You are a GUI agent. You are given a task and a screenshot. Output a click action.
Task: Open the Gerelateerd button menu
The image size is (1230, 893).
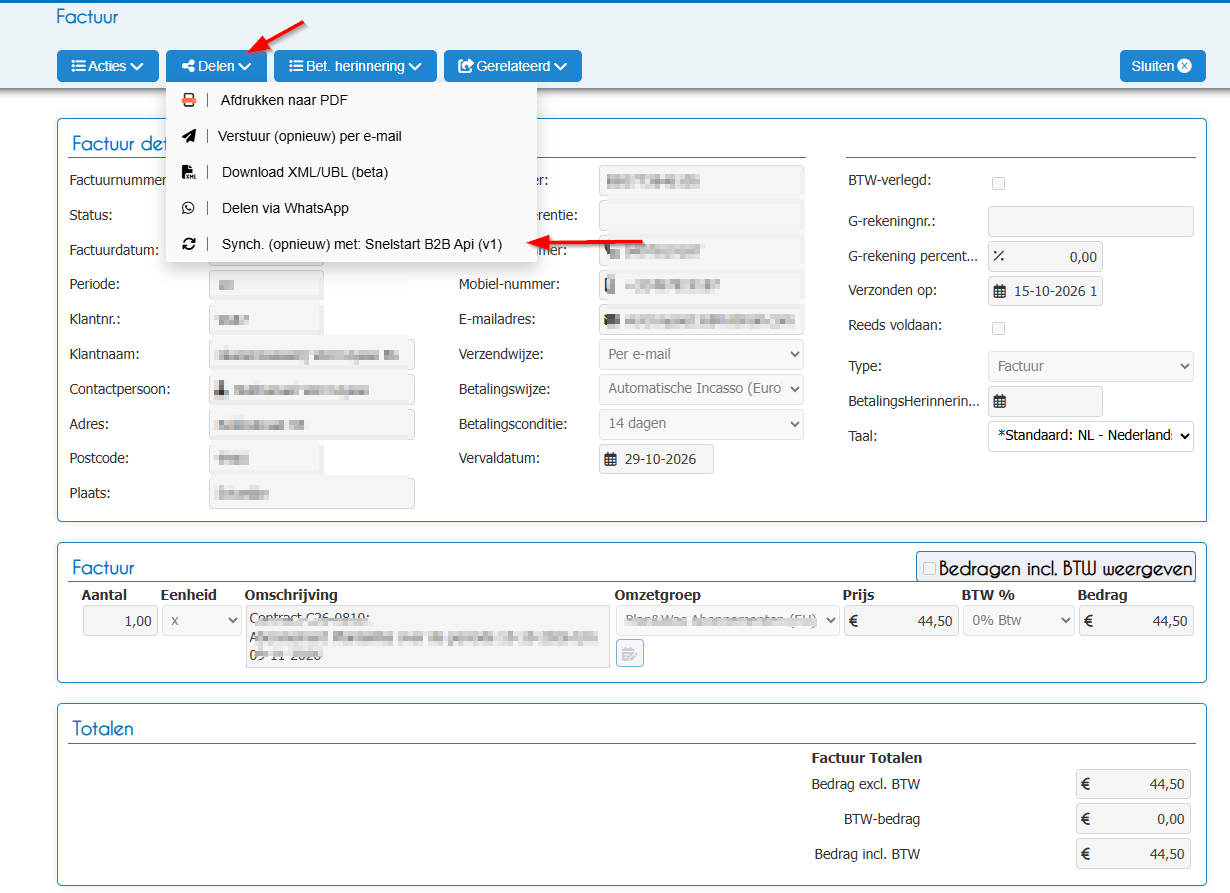(513, 66)
